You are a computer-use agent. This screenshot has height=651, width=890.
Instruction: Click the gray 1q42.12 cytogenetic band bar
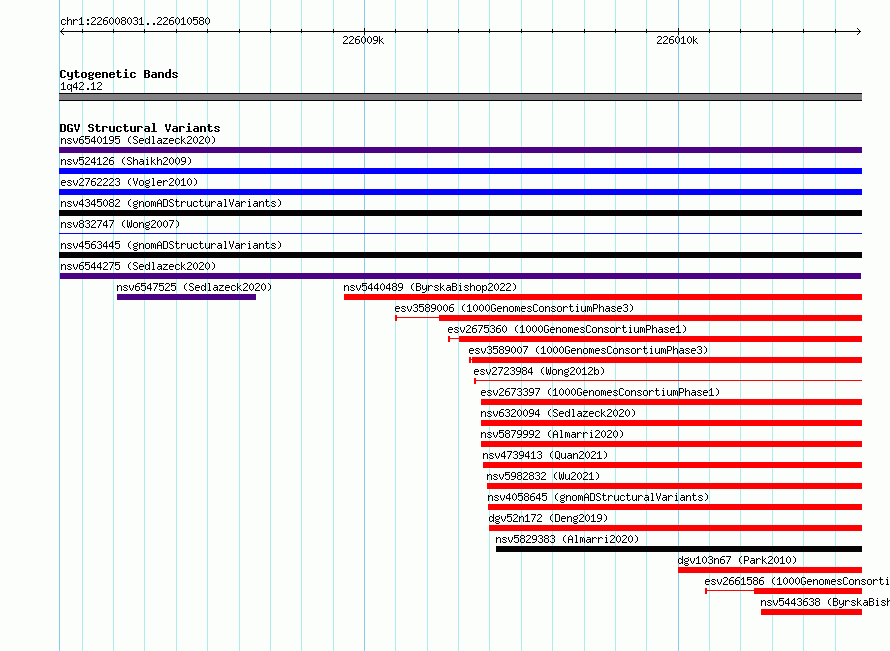(x=460, y=97)
